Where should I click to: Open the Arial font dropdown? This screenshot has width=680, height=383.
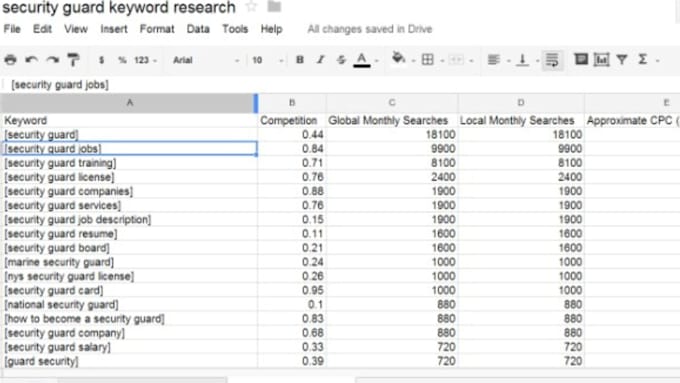pyautogui.click(x=206, y=60)
